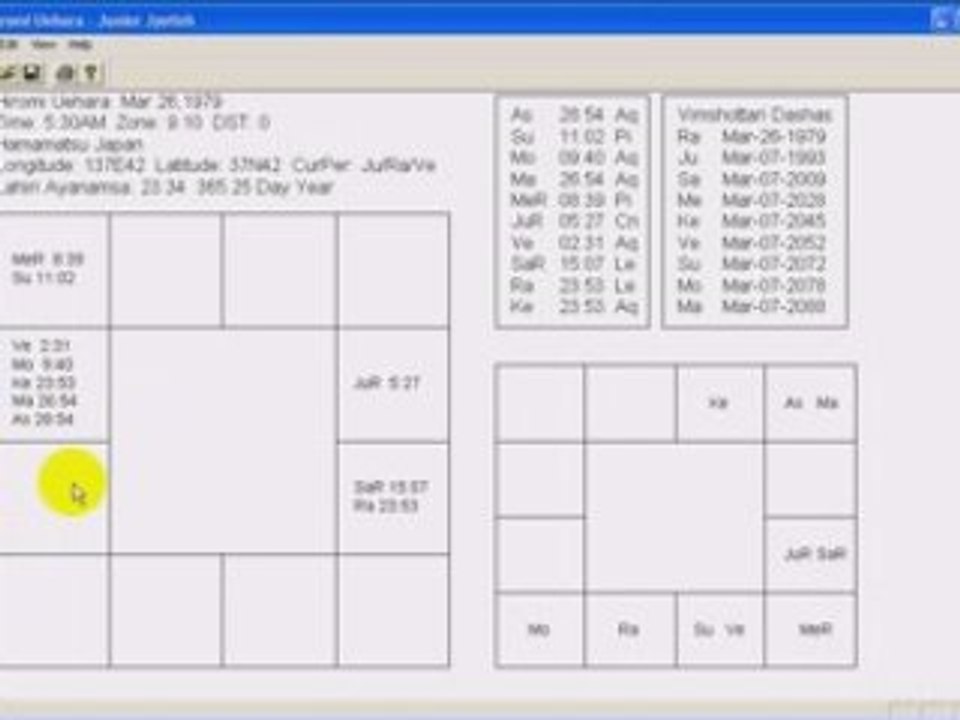Select the Mo Mar-07-2078 dasha row
Viewport: 960px width, 720px height.
click(x=752, y=285)
